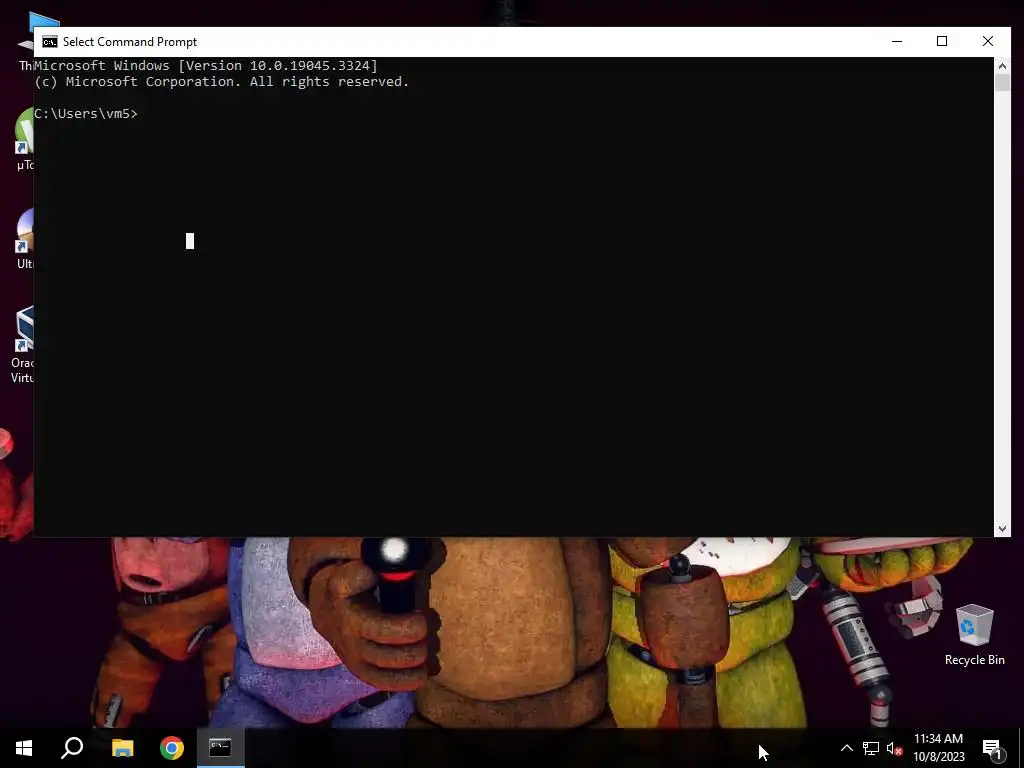Click the Show desktop strip on the taskbar
Image resolution: width=1024 pixels, height=768 pixels.
(1021, 748)
